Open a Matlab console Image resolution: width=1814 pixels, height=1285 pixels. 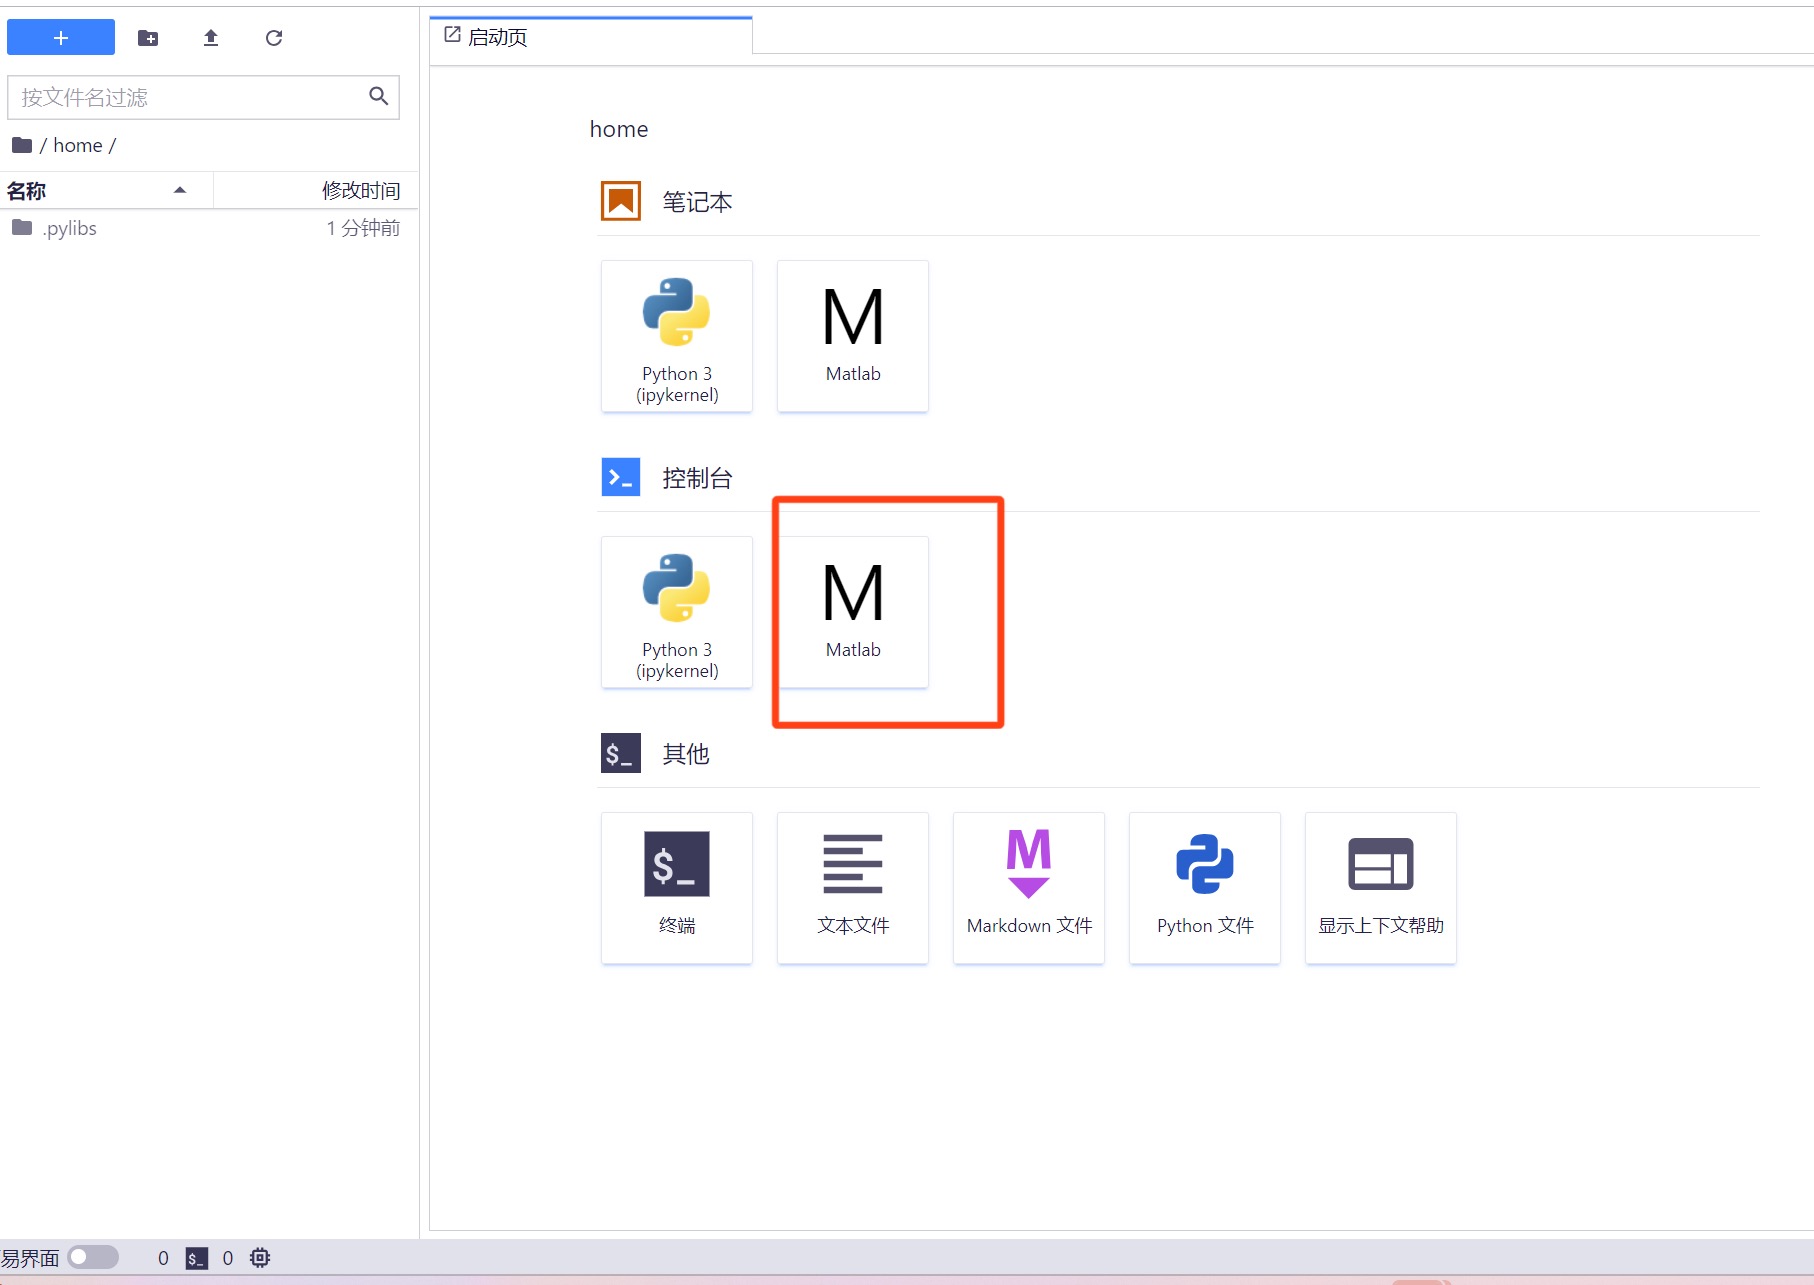point(853,612)
